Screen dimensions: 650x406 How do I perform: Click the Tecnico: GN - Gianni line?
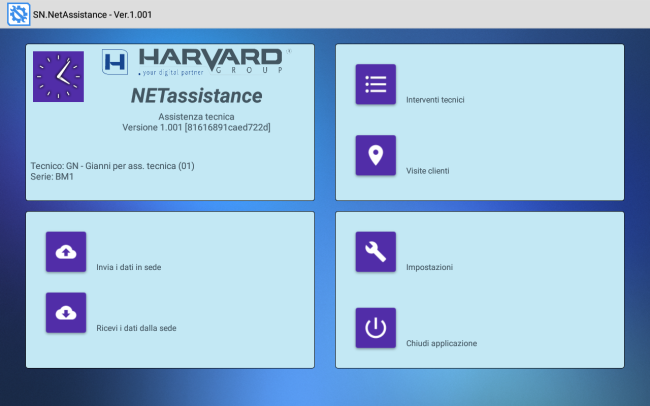[x=112, y=166]
